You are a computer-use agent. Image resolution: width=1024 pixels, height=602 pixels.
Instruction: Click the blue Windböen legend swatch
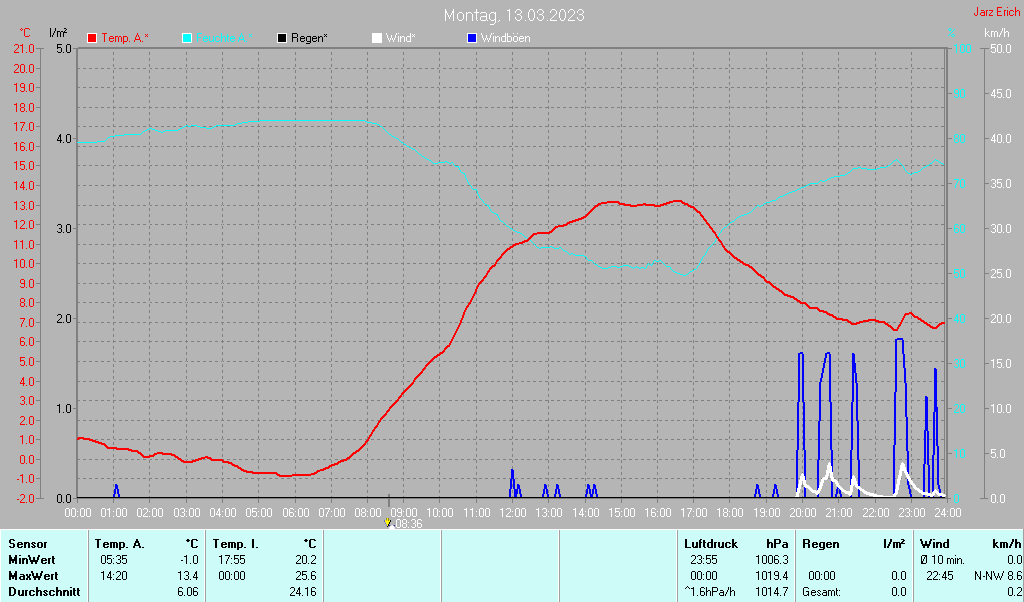pyautogui.click(x=472, y=38)
